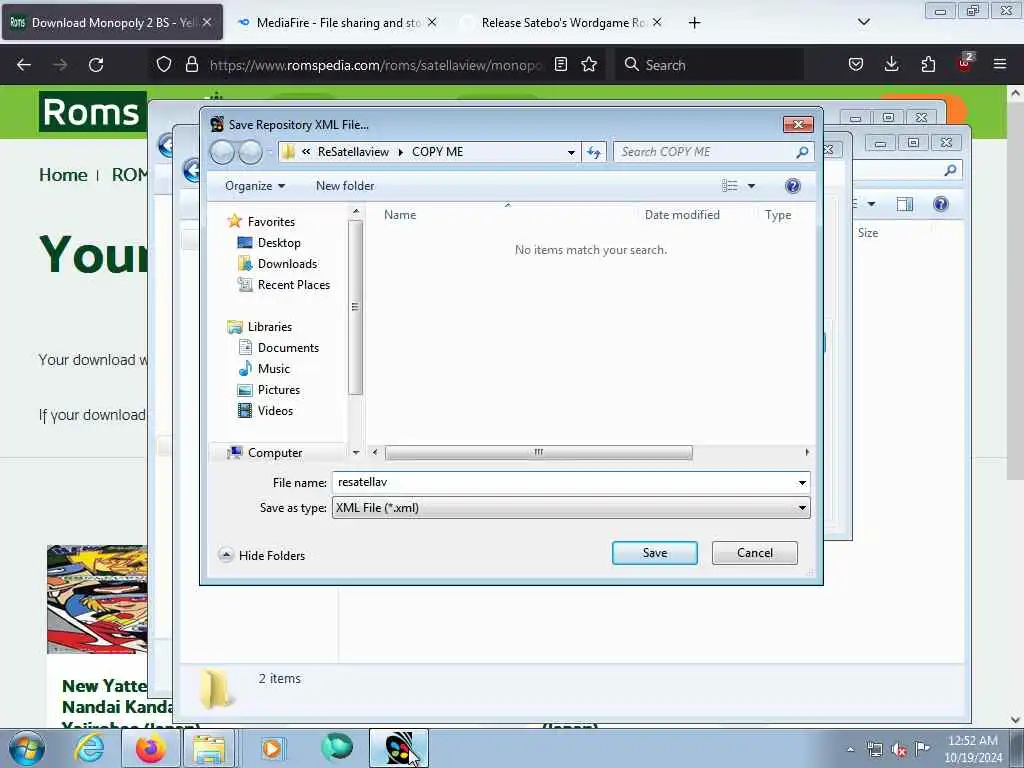
Task: Select Documents library in navigation pane
Action: 288,347
